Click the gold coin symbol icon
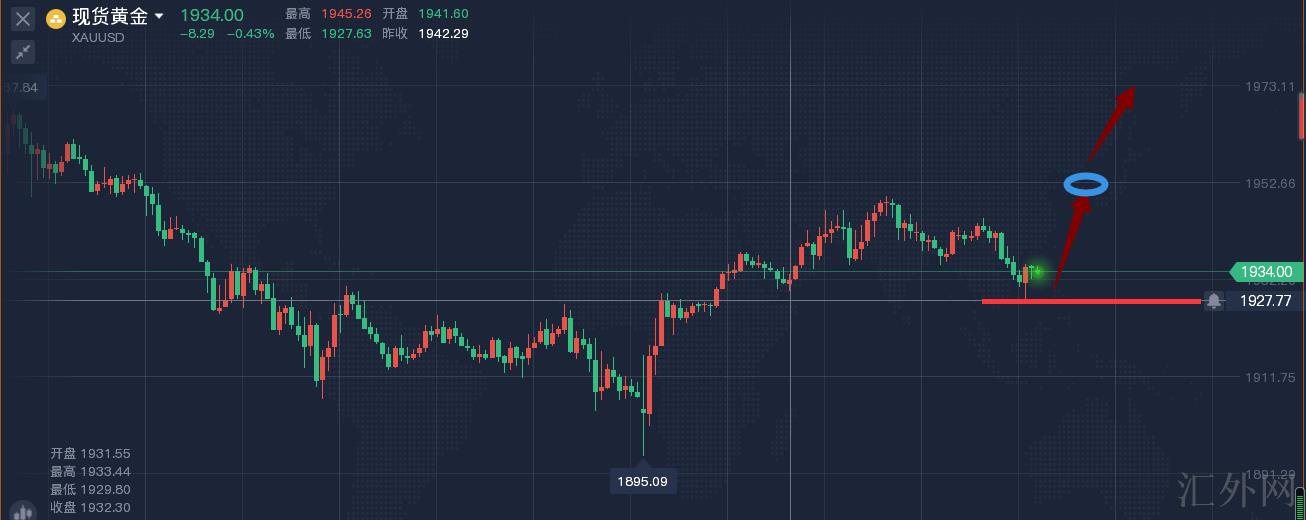This screenshot has width=1306, height=520. click(56, 17)
